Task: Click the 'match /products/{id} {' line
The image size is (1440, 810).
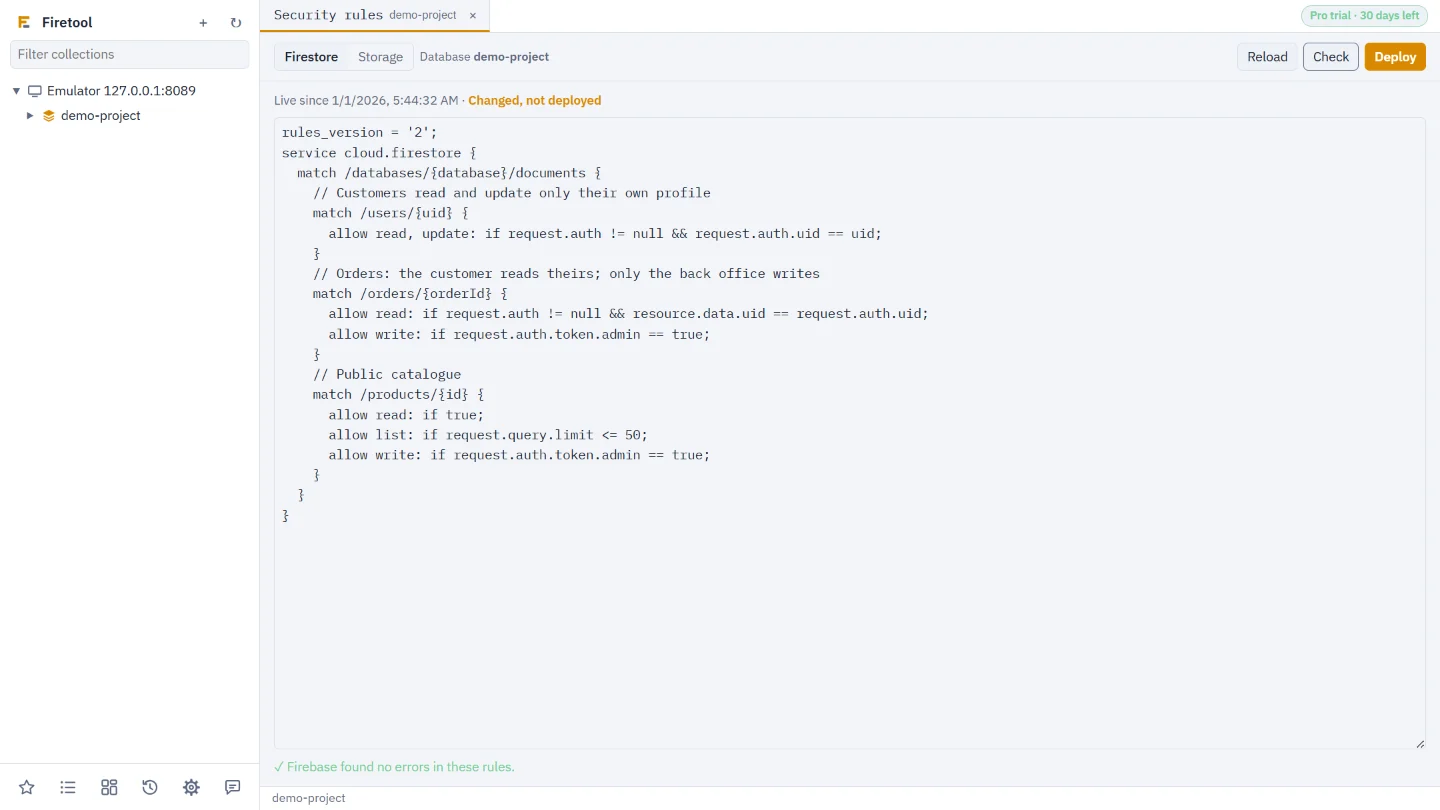Action: pyautogui.click(x=398, y=395)
